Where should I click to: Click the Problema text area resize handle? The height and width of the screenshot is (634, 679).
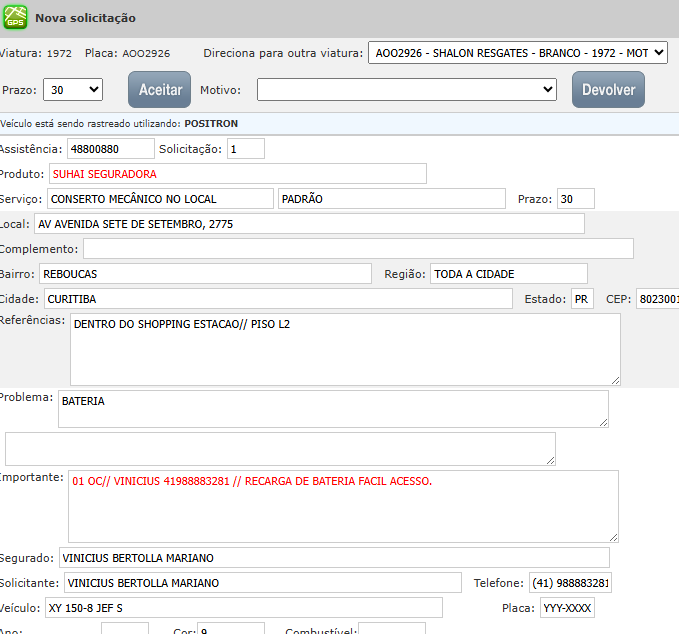click(604, 423)
